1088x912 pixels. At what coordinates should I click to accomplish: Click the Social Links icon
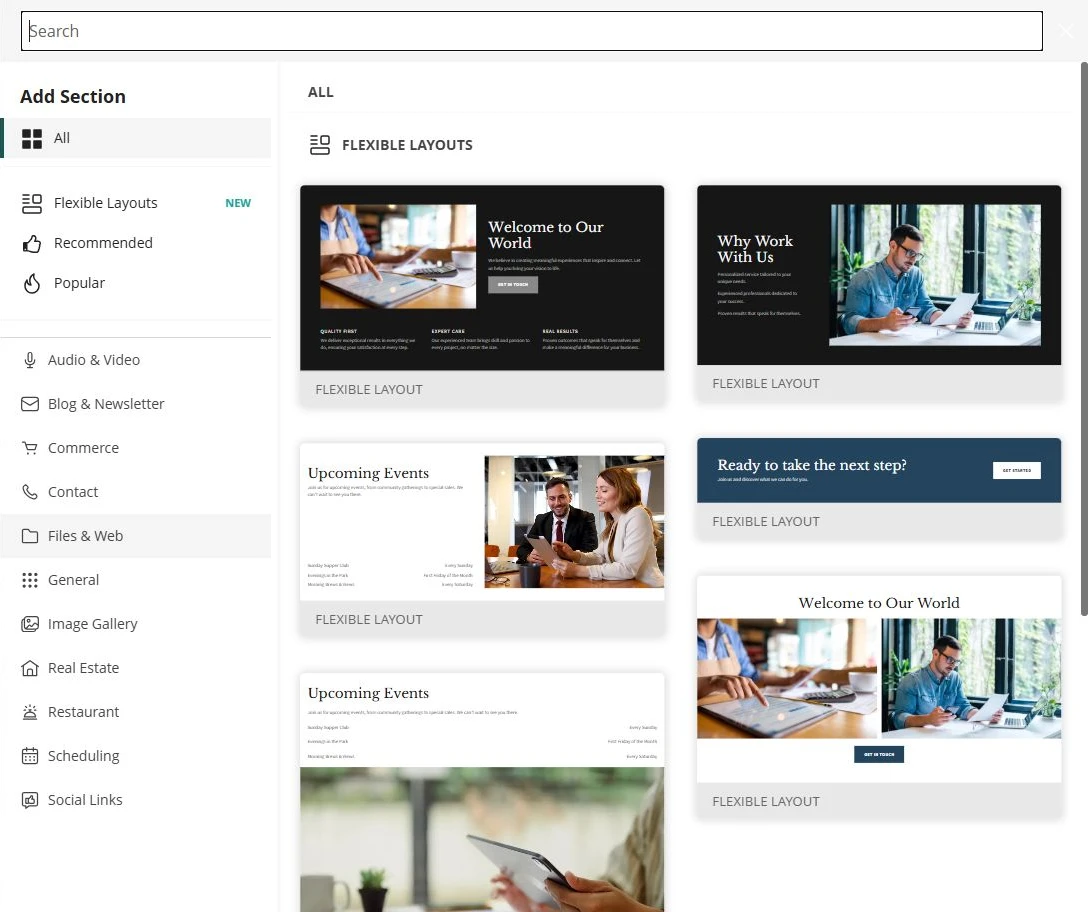click(x=30, y=800)
